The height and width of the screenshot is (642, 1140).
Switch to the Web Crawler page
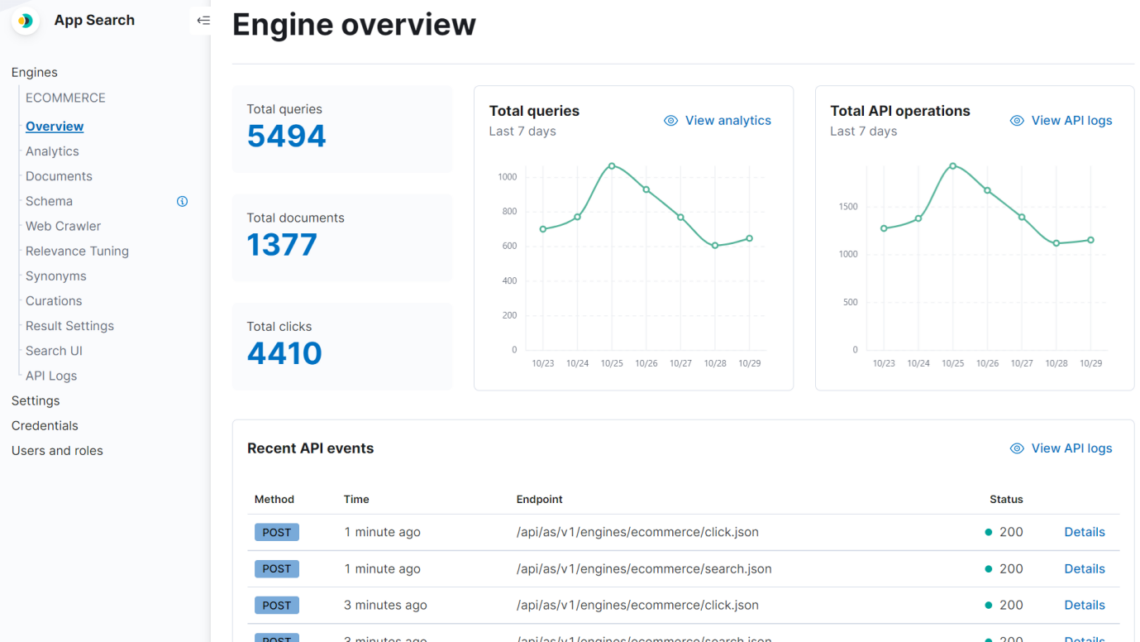[62, 226]
